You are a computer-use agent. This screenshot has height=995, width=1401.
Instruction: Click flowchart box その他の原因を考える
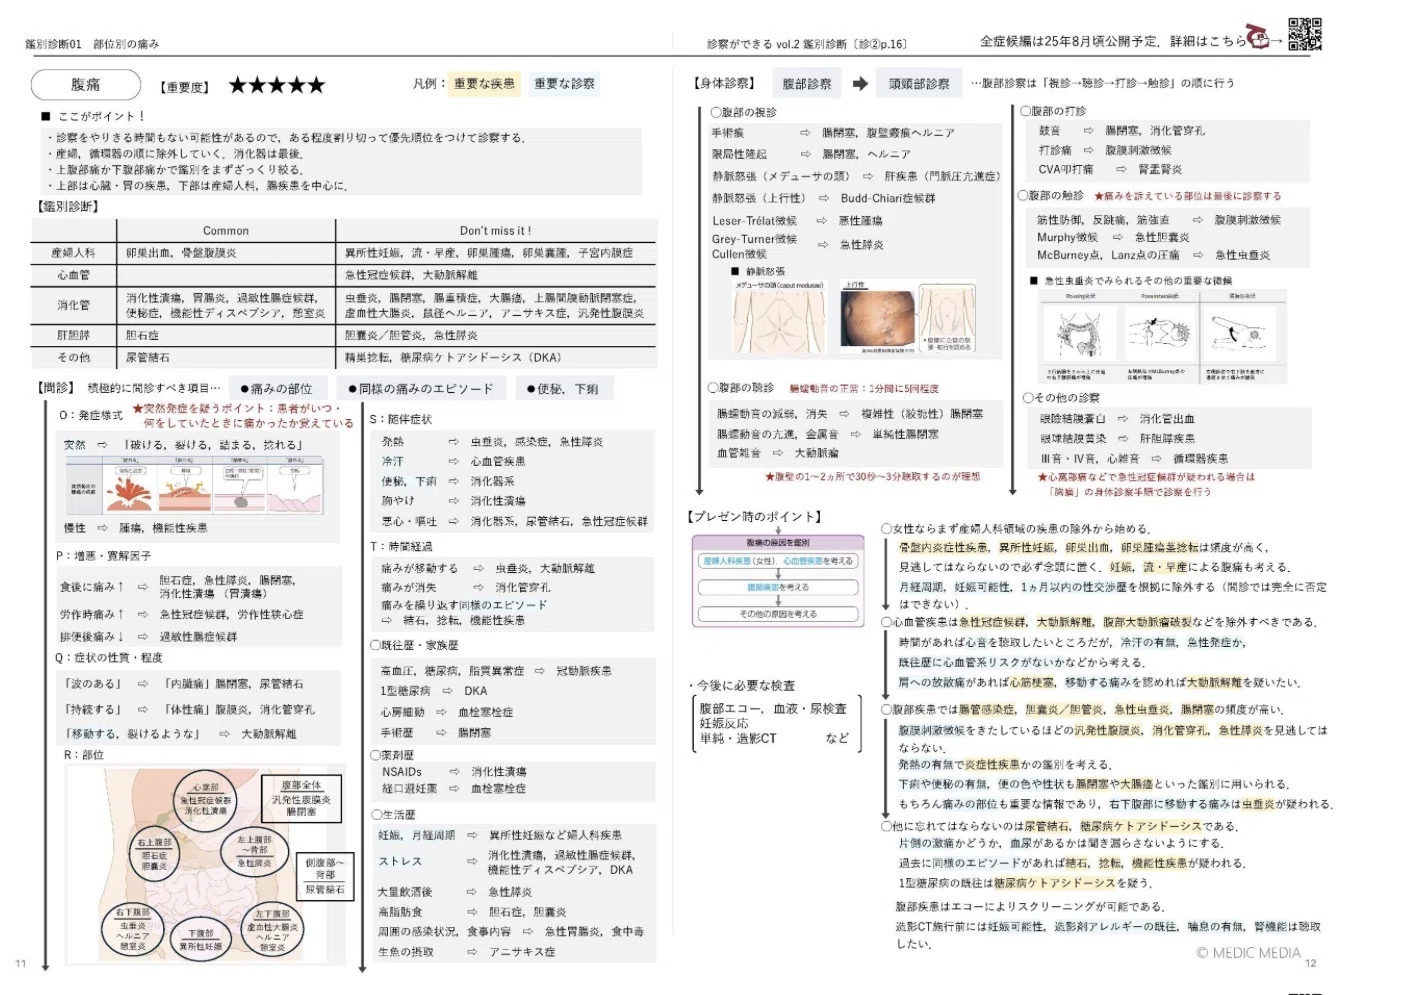tap(779, 614)
